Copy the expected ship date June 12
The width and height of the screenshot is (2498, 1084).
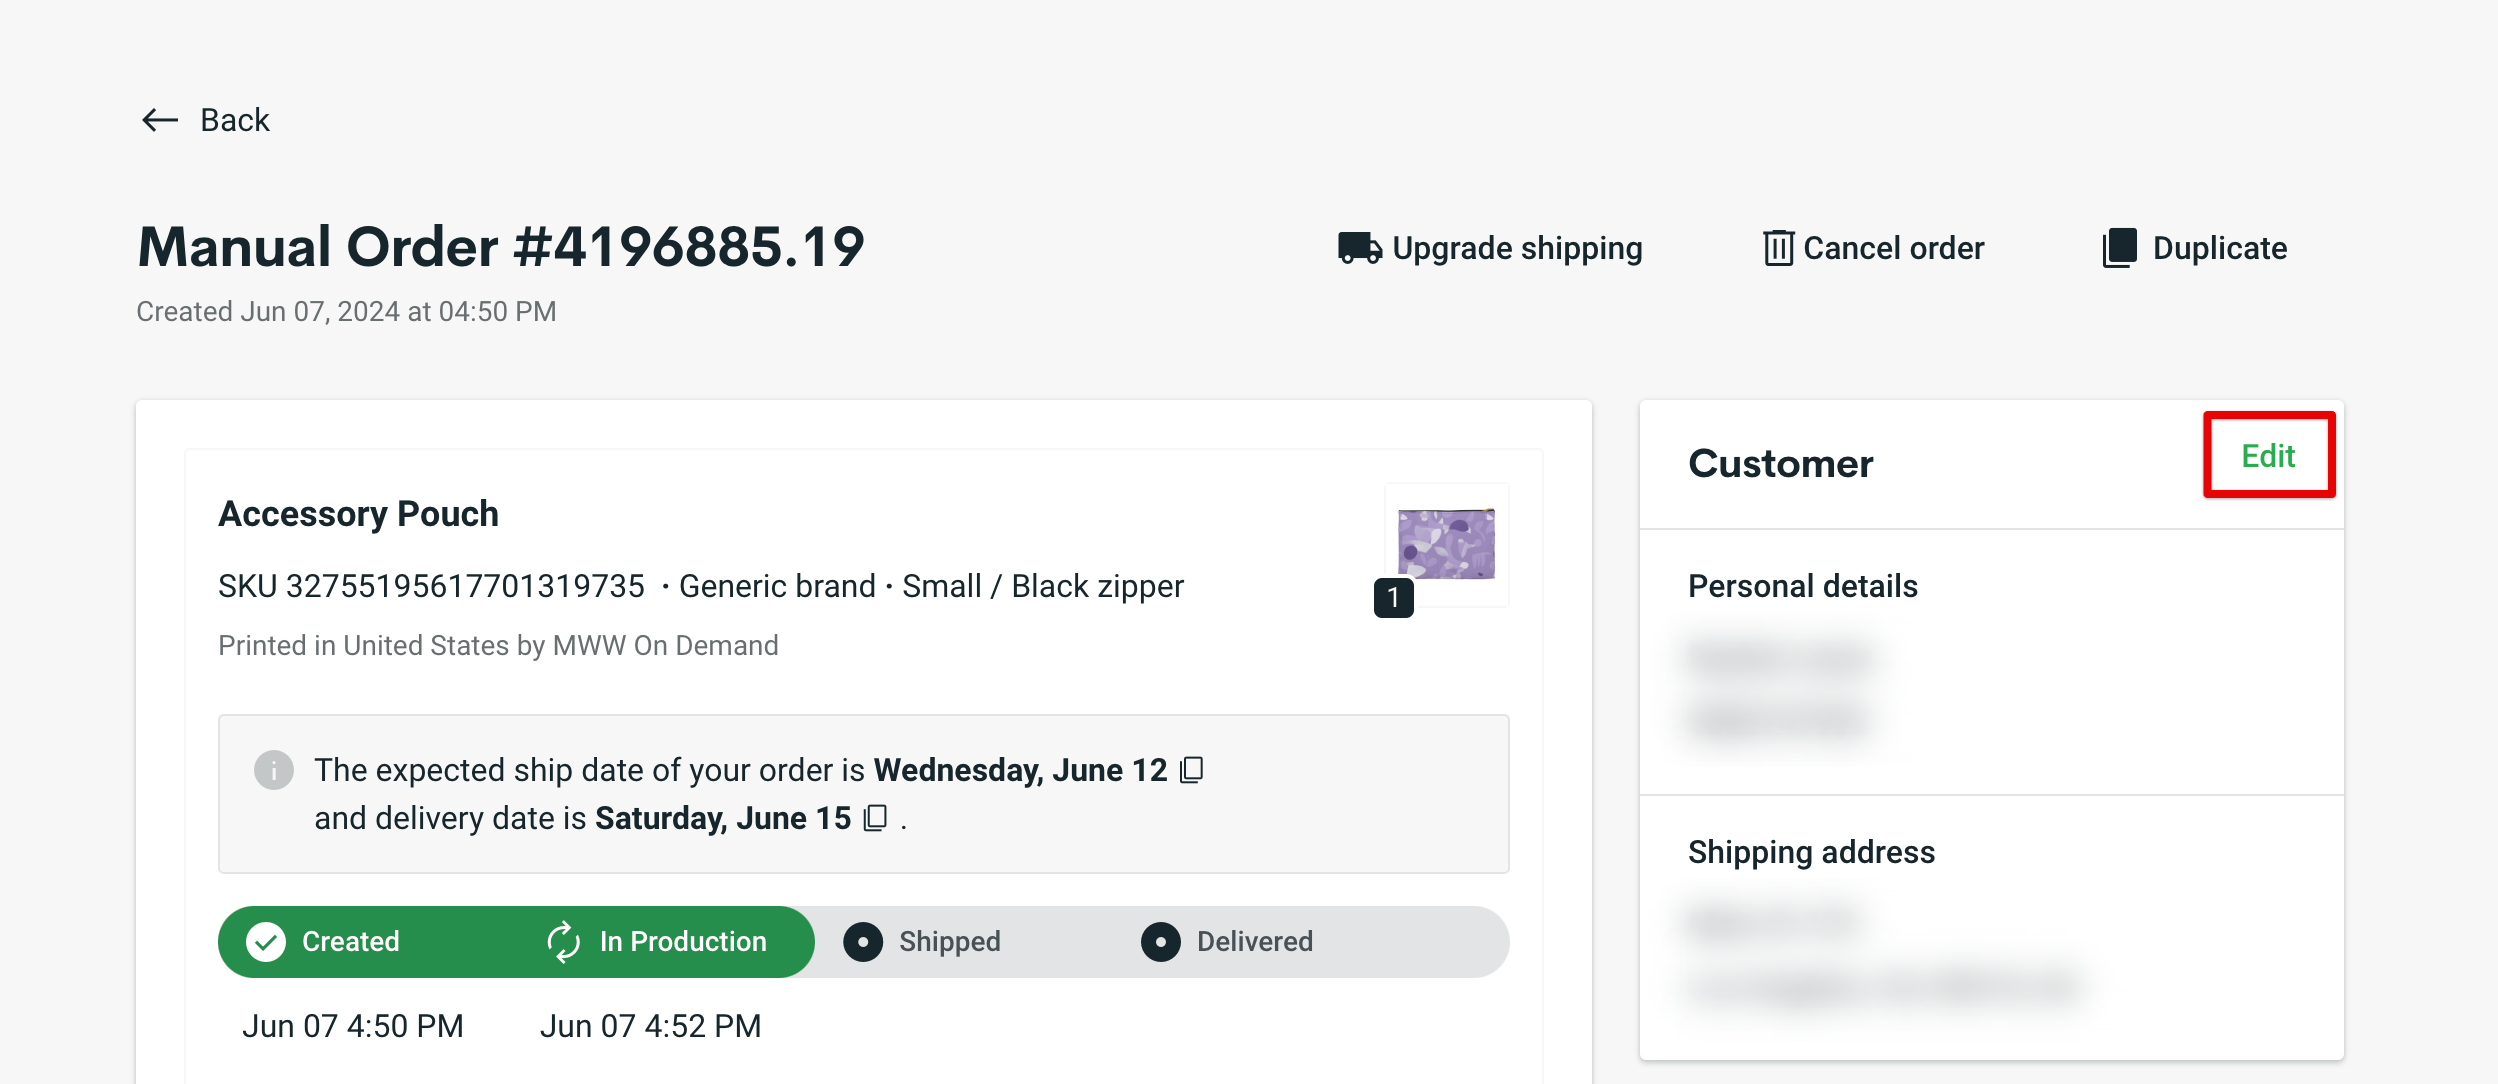pyautogui.click(x=1193, y=770)
